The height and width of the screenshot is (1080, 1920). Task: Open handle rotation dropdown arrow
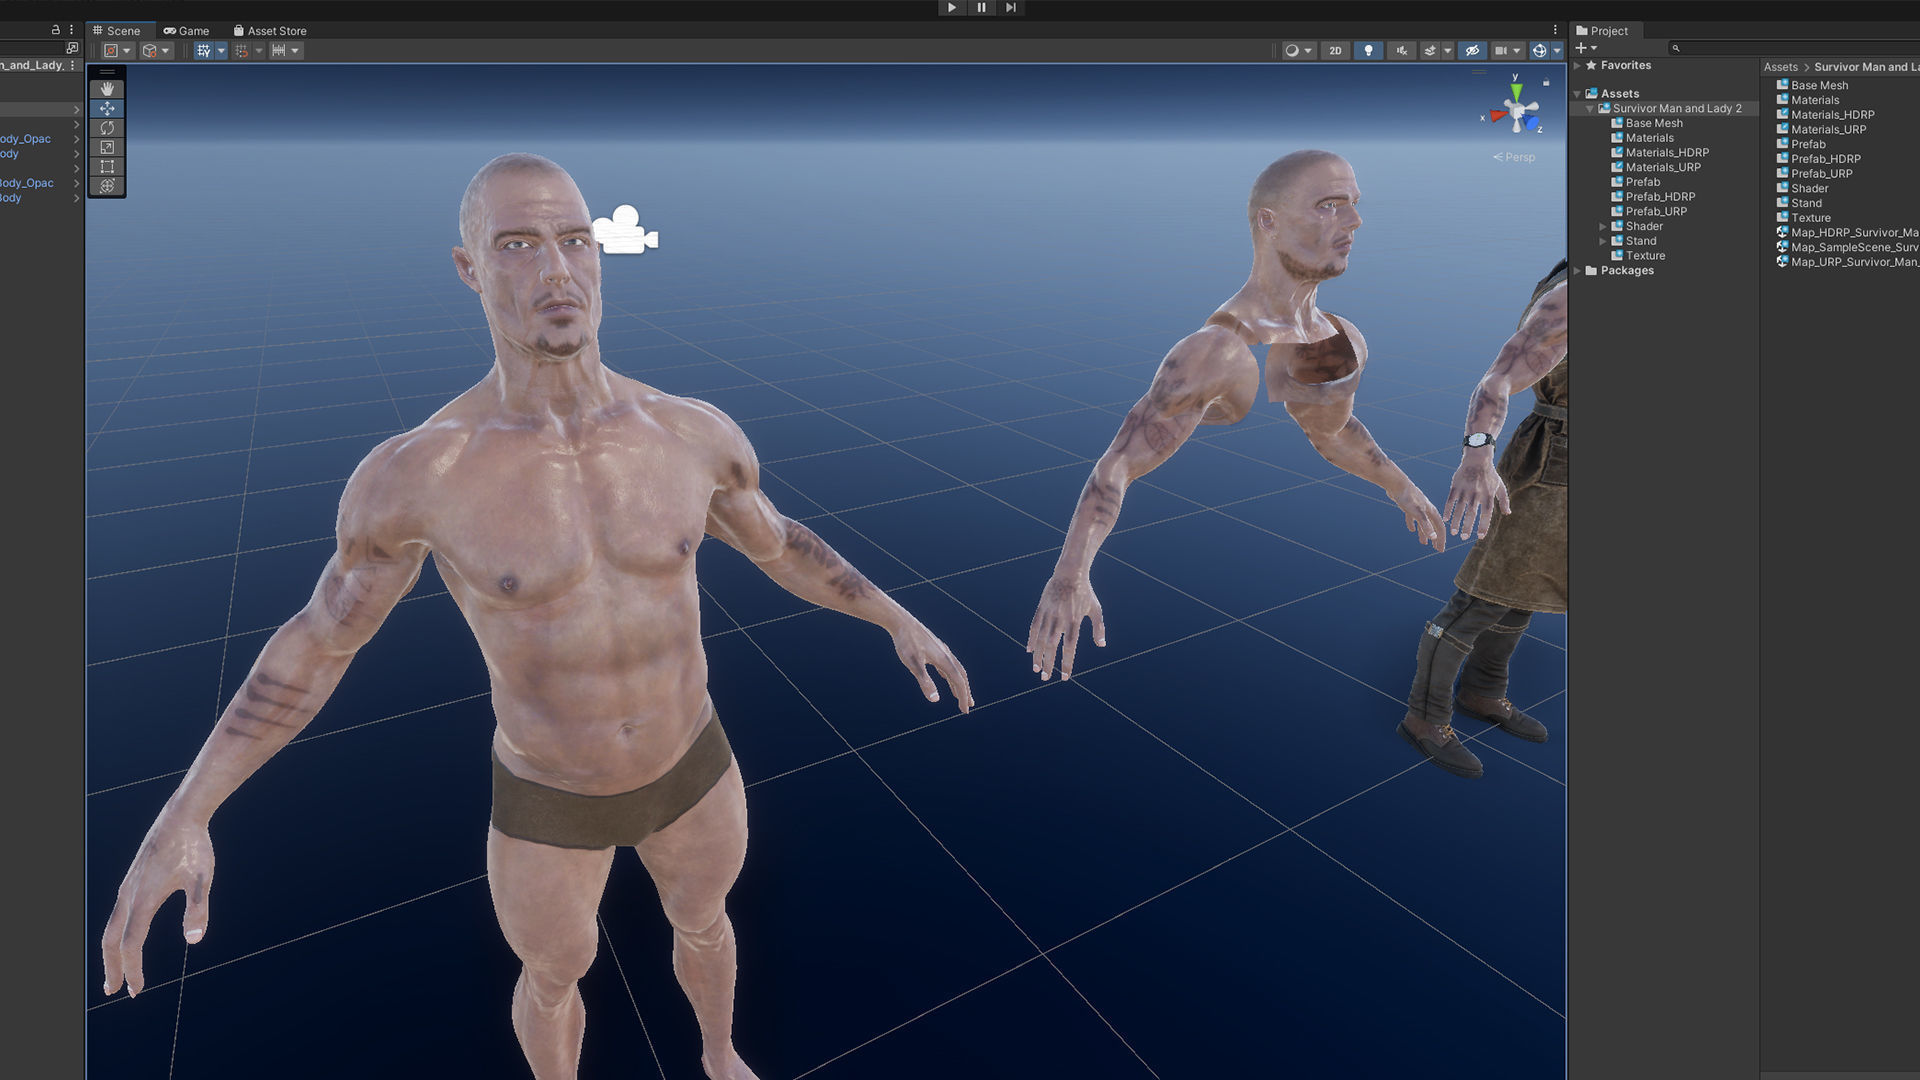[165, 51]
